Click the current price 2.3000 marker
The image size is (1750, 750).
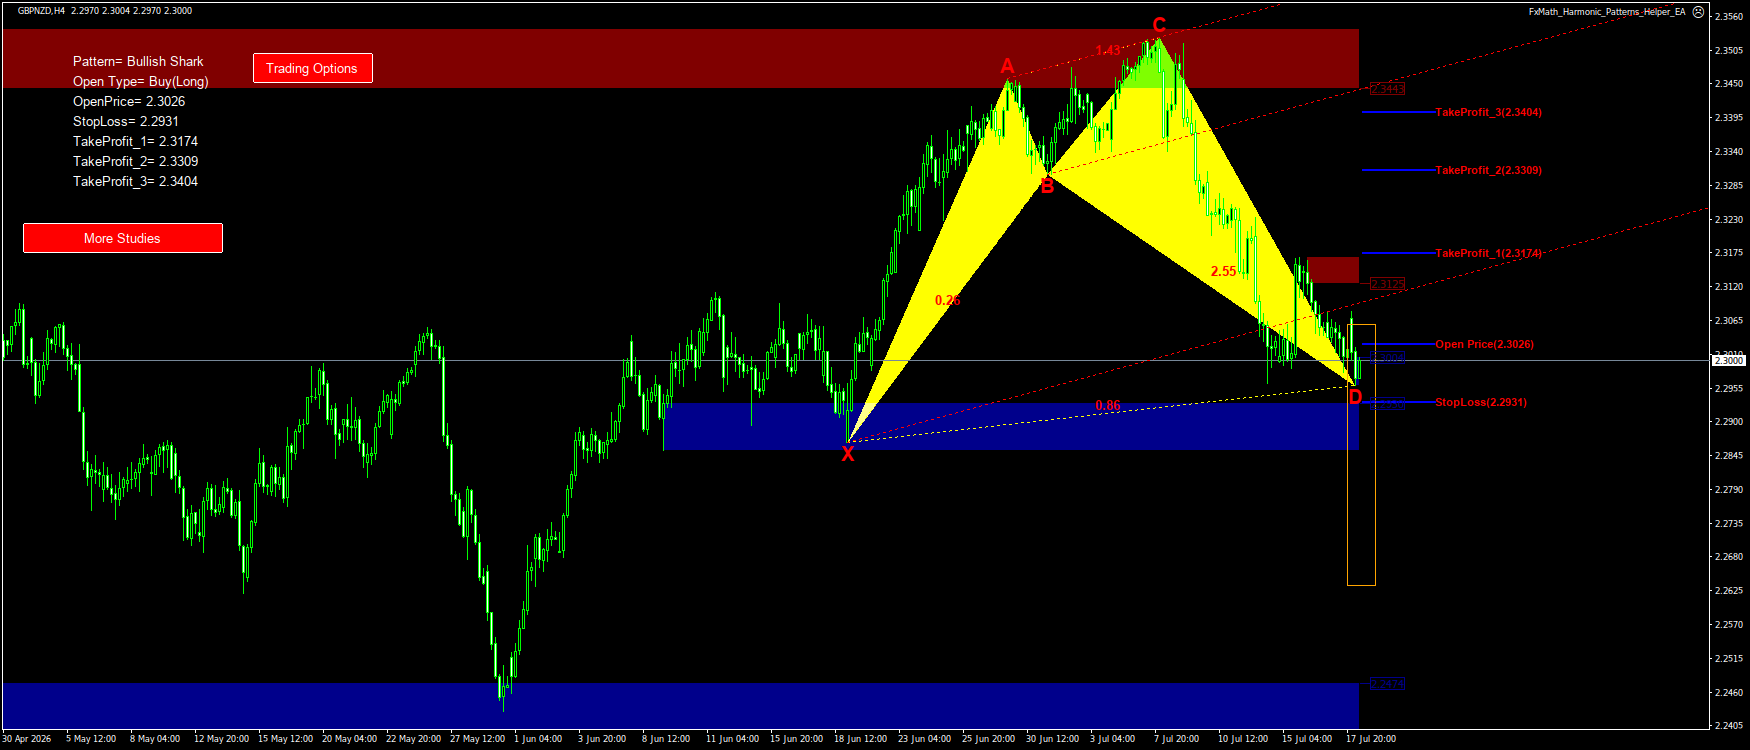coord(1729,360)
